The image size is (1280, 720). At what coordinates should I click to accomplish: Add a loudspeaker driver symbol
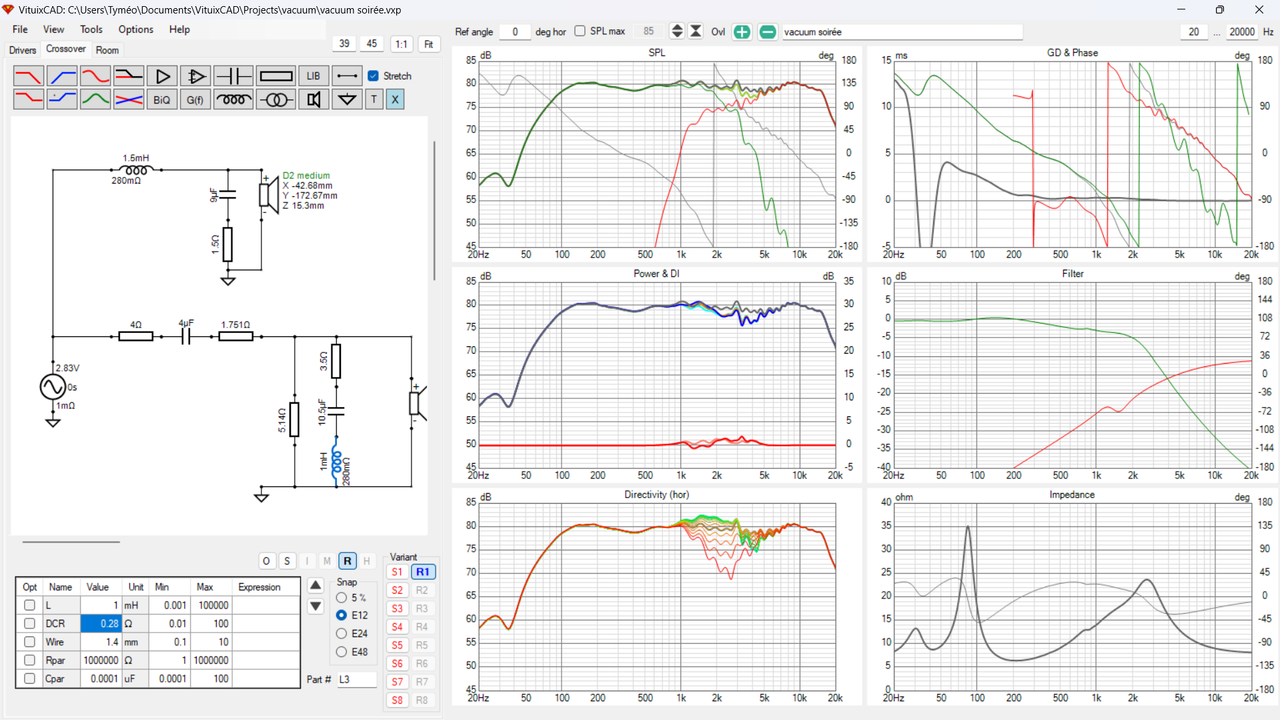[x=313, y=99]
